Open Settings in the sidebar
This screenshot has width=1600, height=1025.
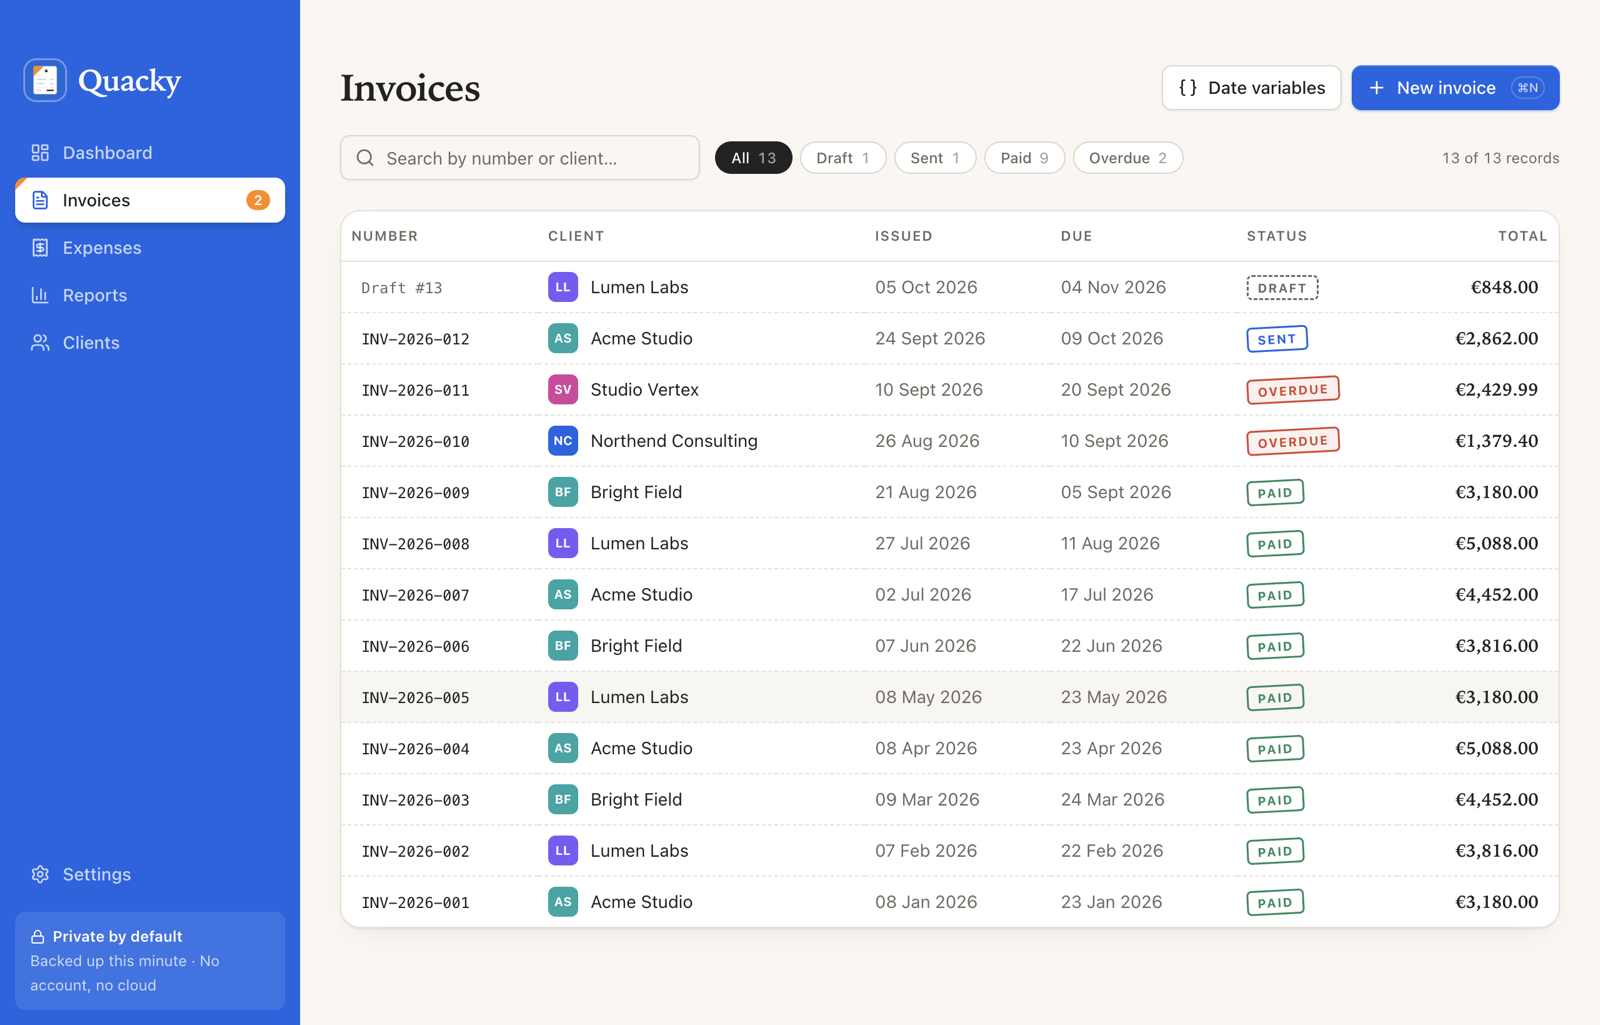pos(150,874)
